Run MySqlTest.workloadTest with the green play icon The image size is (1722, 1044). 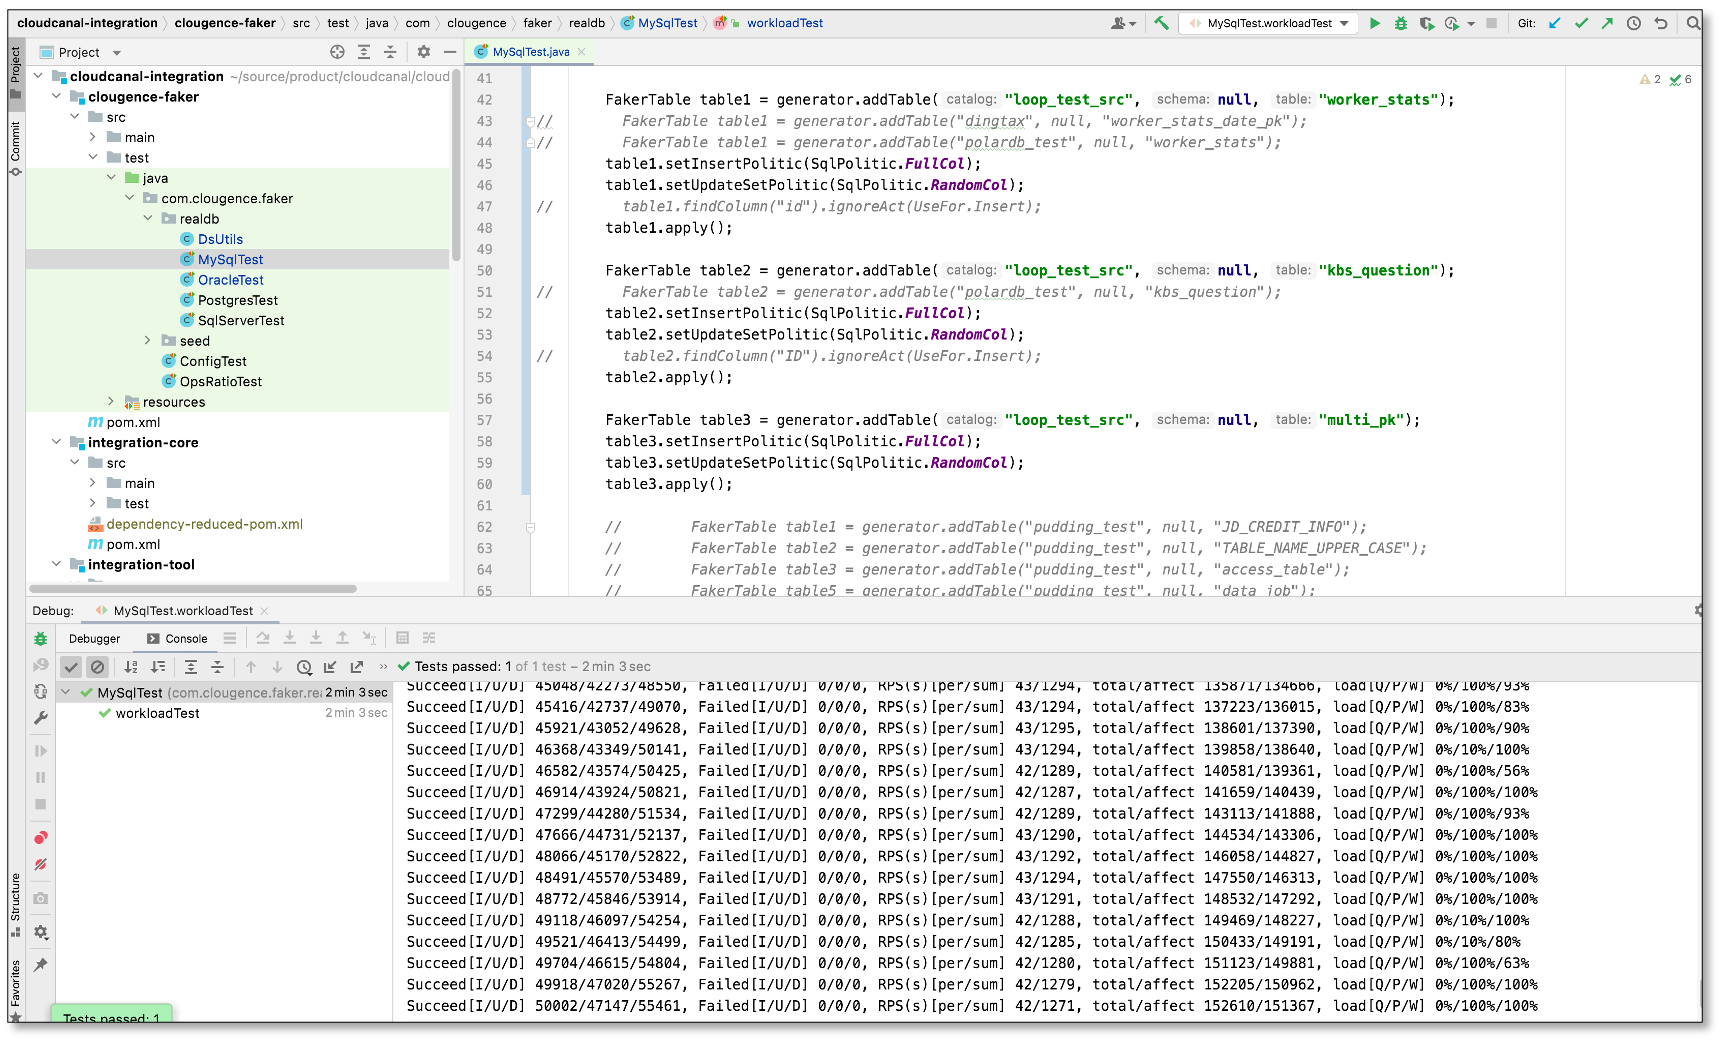[x=1375, y=23]
